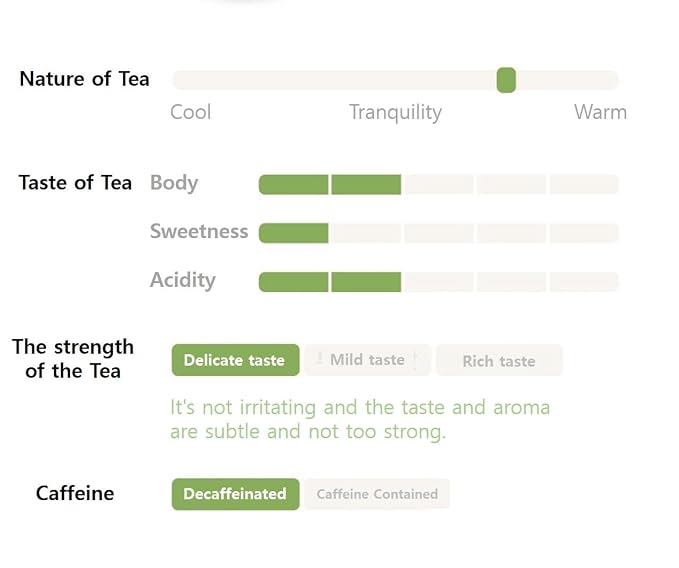The width and height of the screenshot is (679, 568).
Task: Choose the Rich taste option
Action: point(499,360)
